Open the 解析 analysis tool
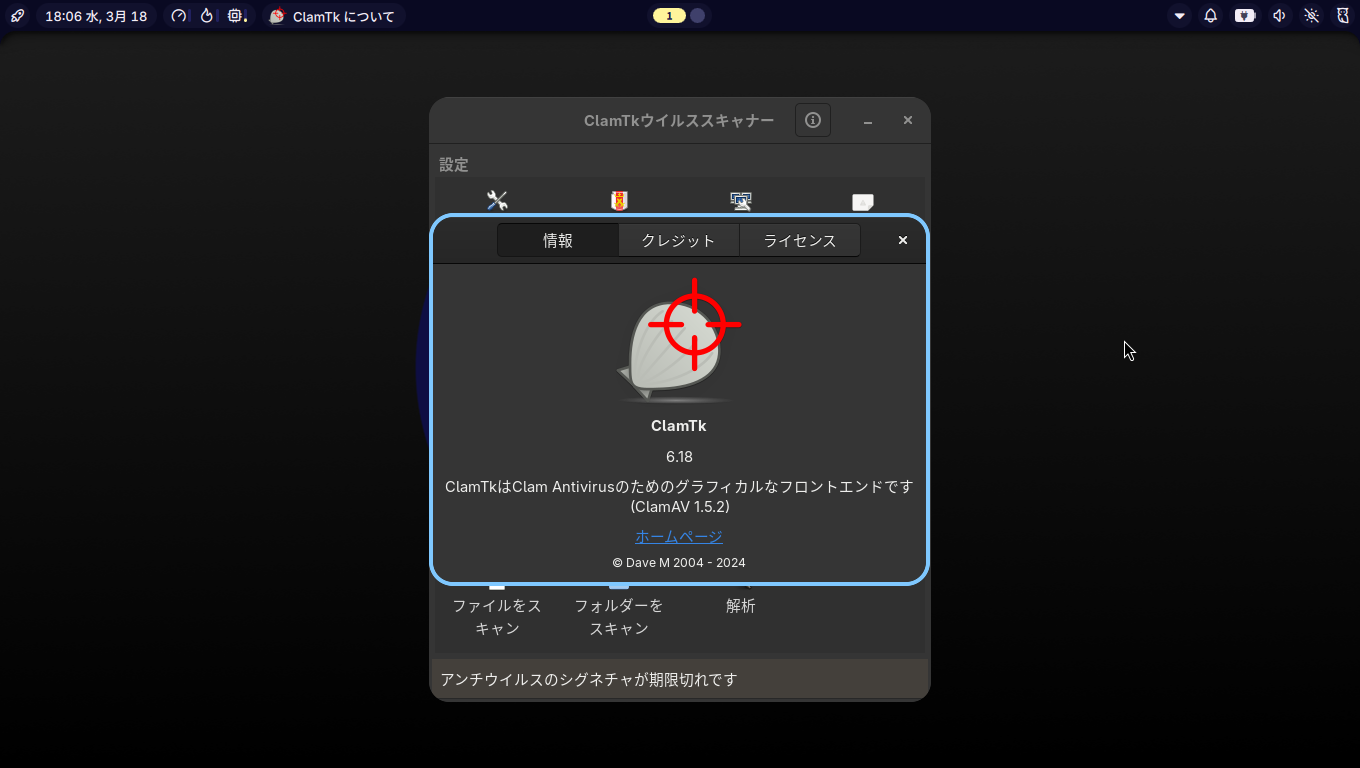The image size is (1360, 768). [x=741, y=605]
